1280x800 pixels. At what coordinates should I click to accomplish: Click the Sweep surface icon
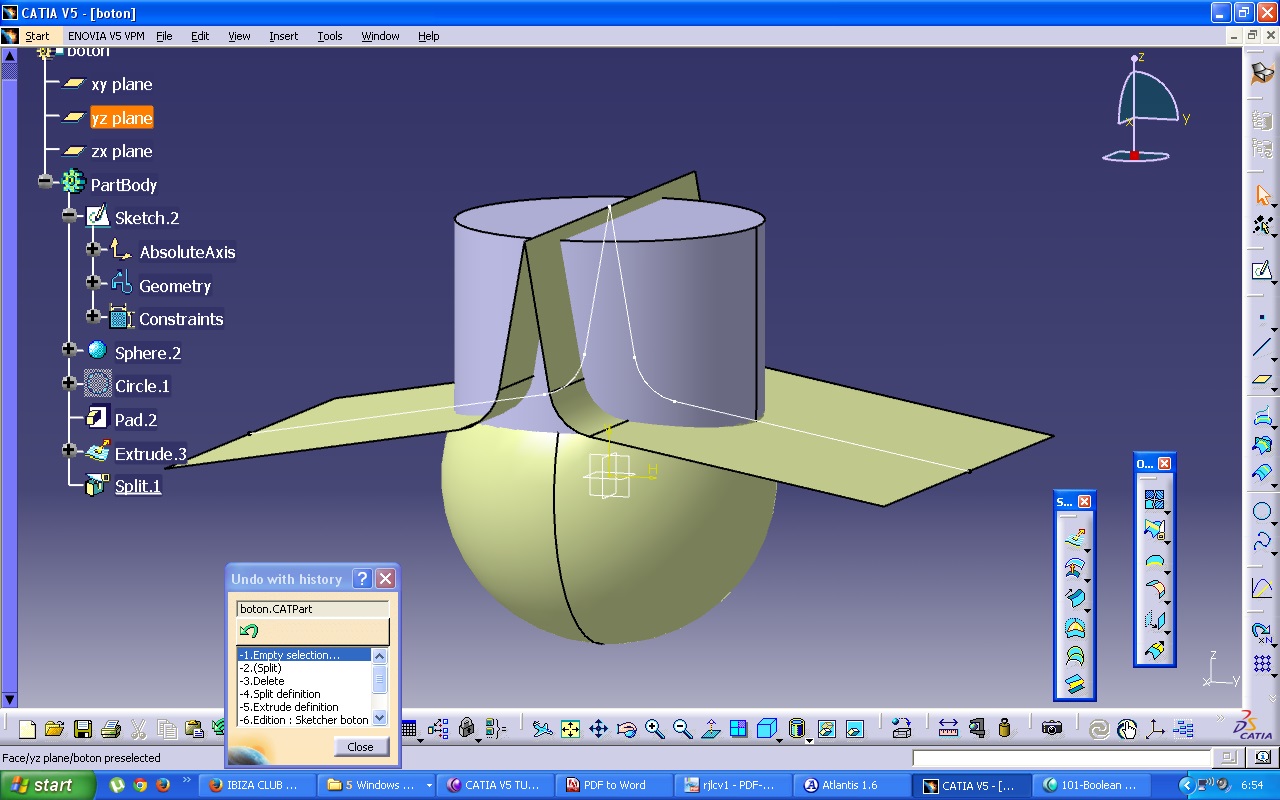pos(1075,597)
